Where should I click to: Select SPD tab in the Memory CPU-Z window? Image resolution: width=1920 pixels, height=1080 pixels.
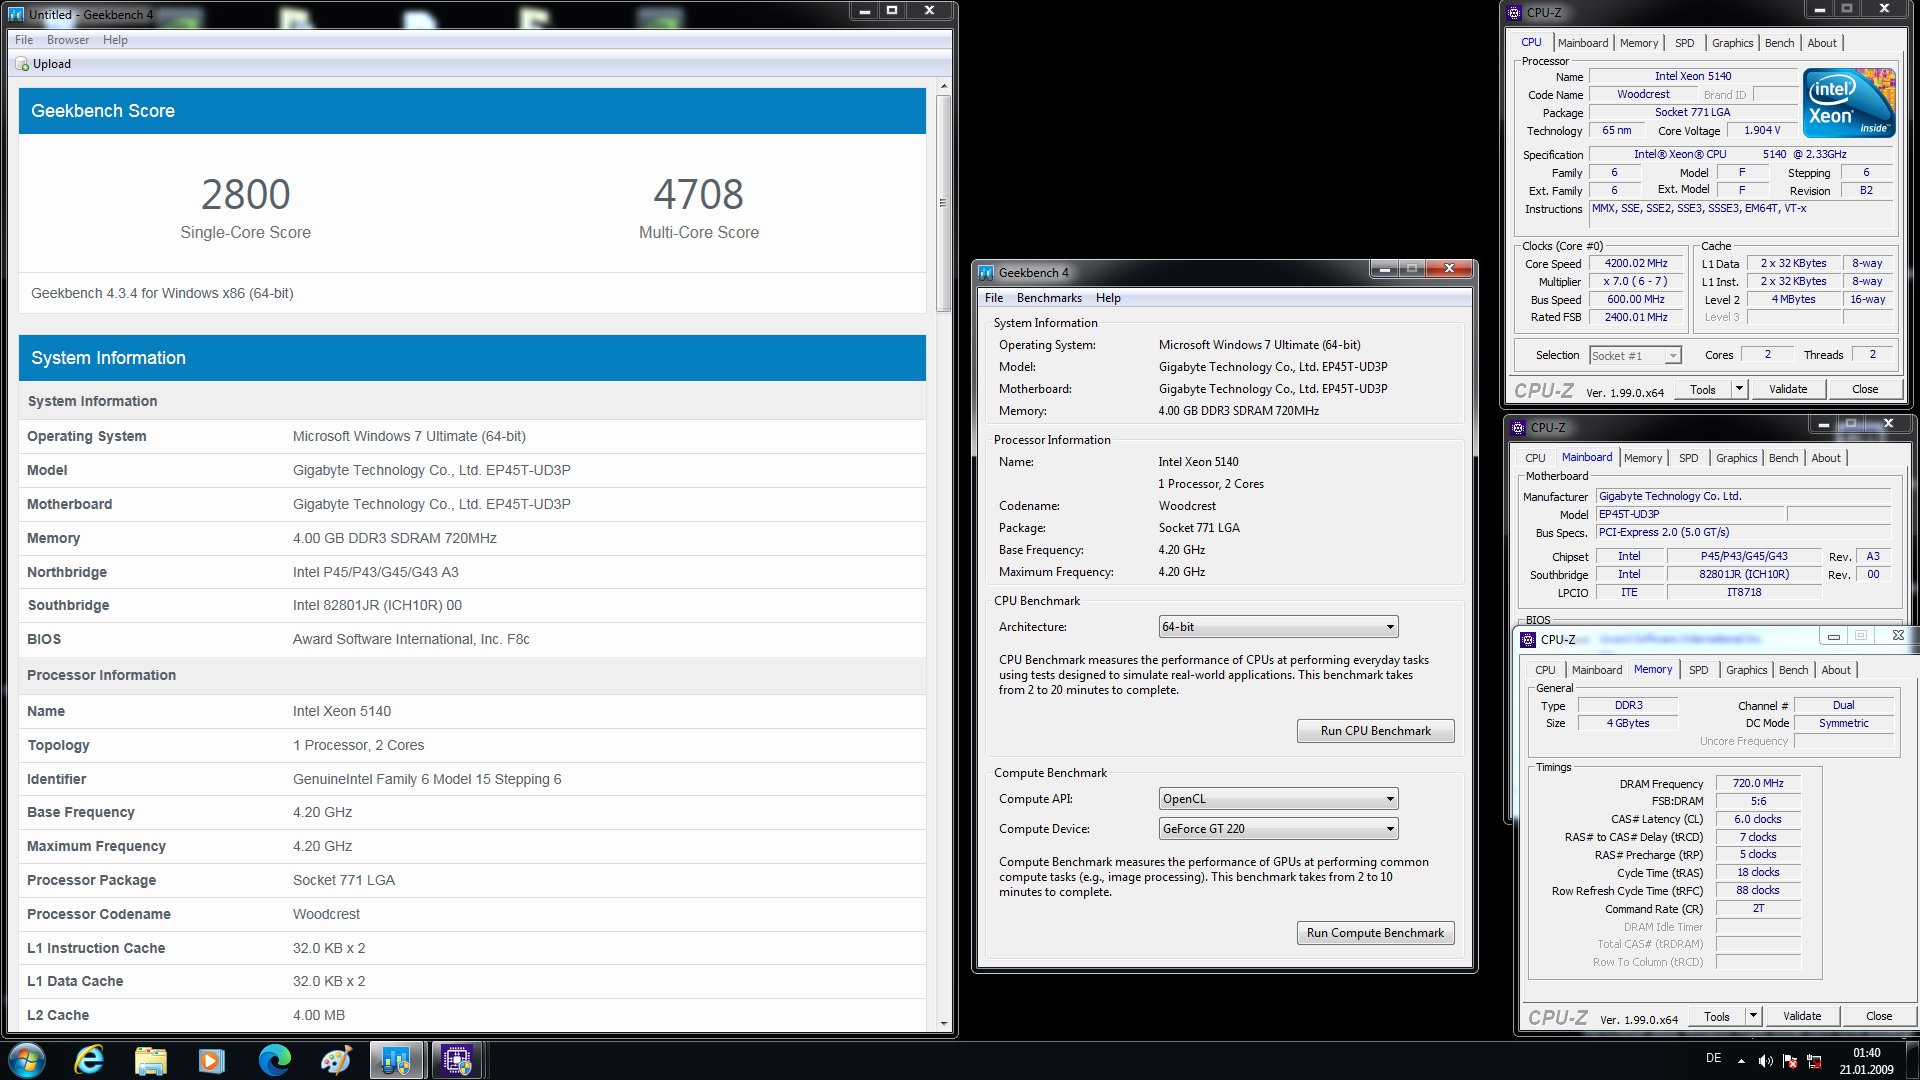point(1699,670)
